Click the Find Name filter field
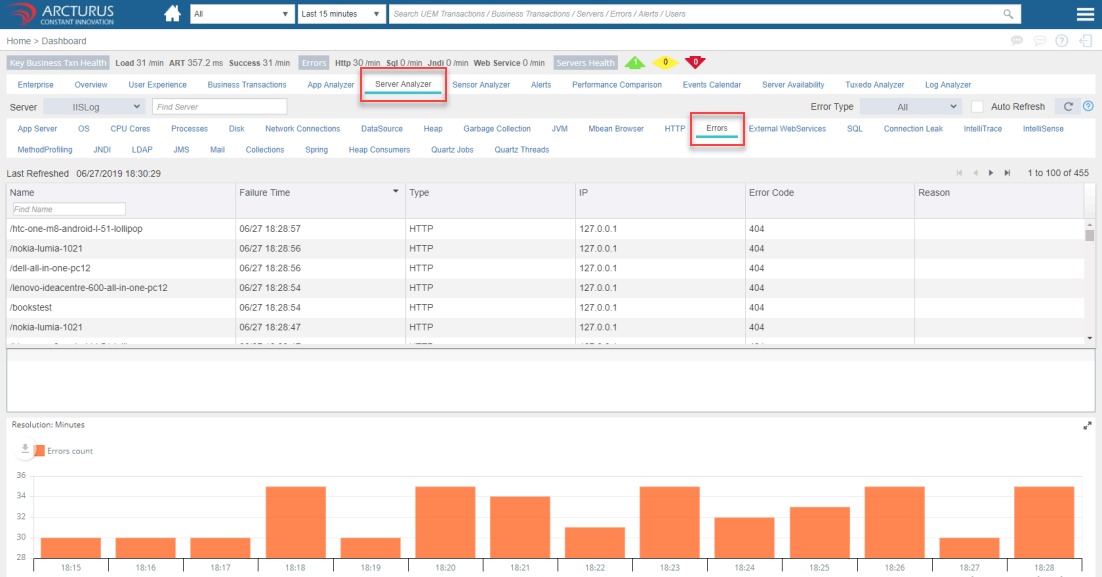Image resolution: width=1102 pixels, height=577 pixels. pyautogui.click(x=68, y=209)
